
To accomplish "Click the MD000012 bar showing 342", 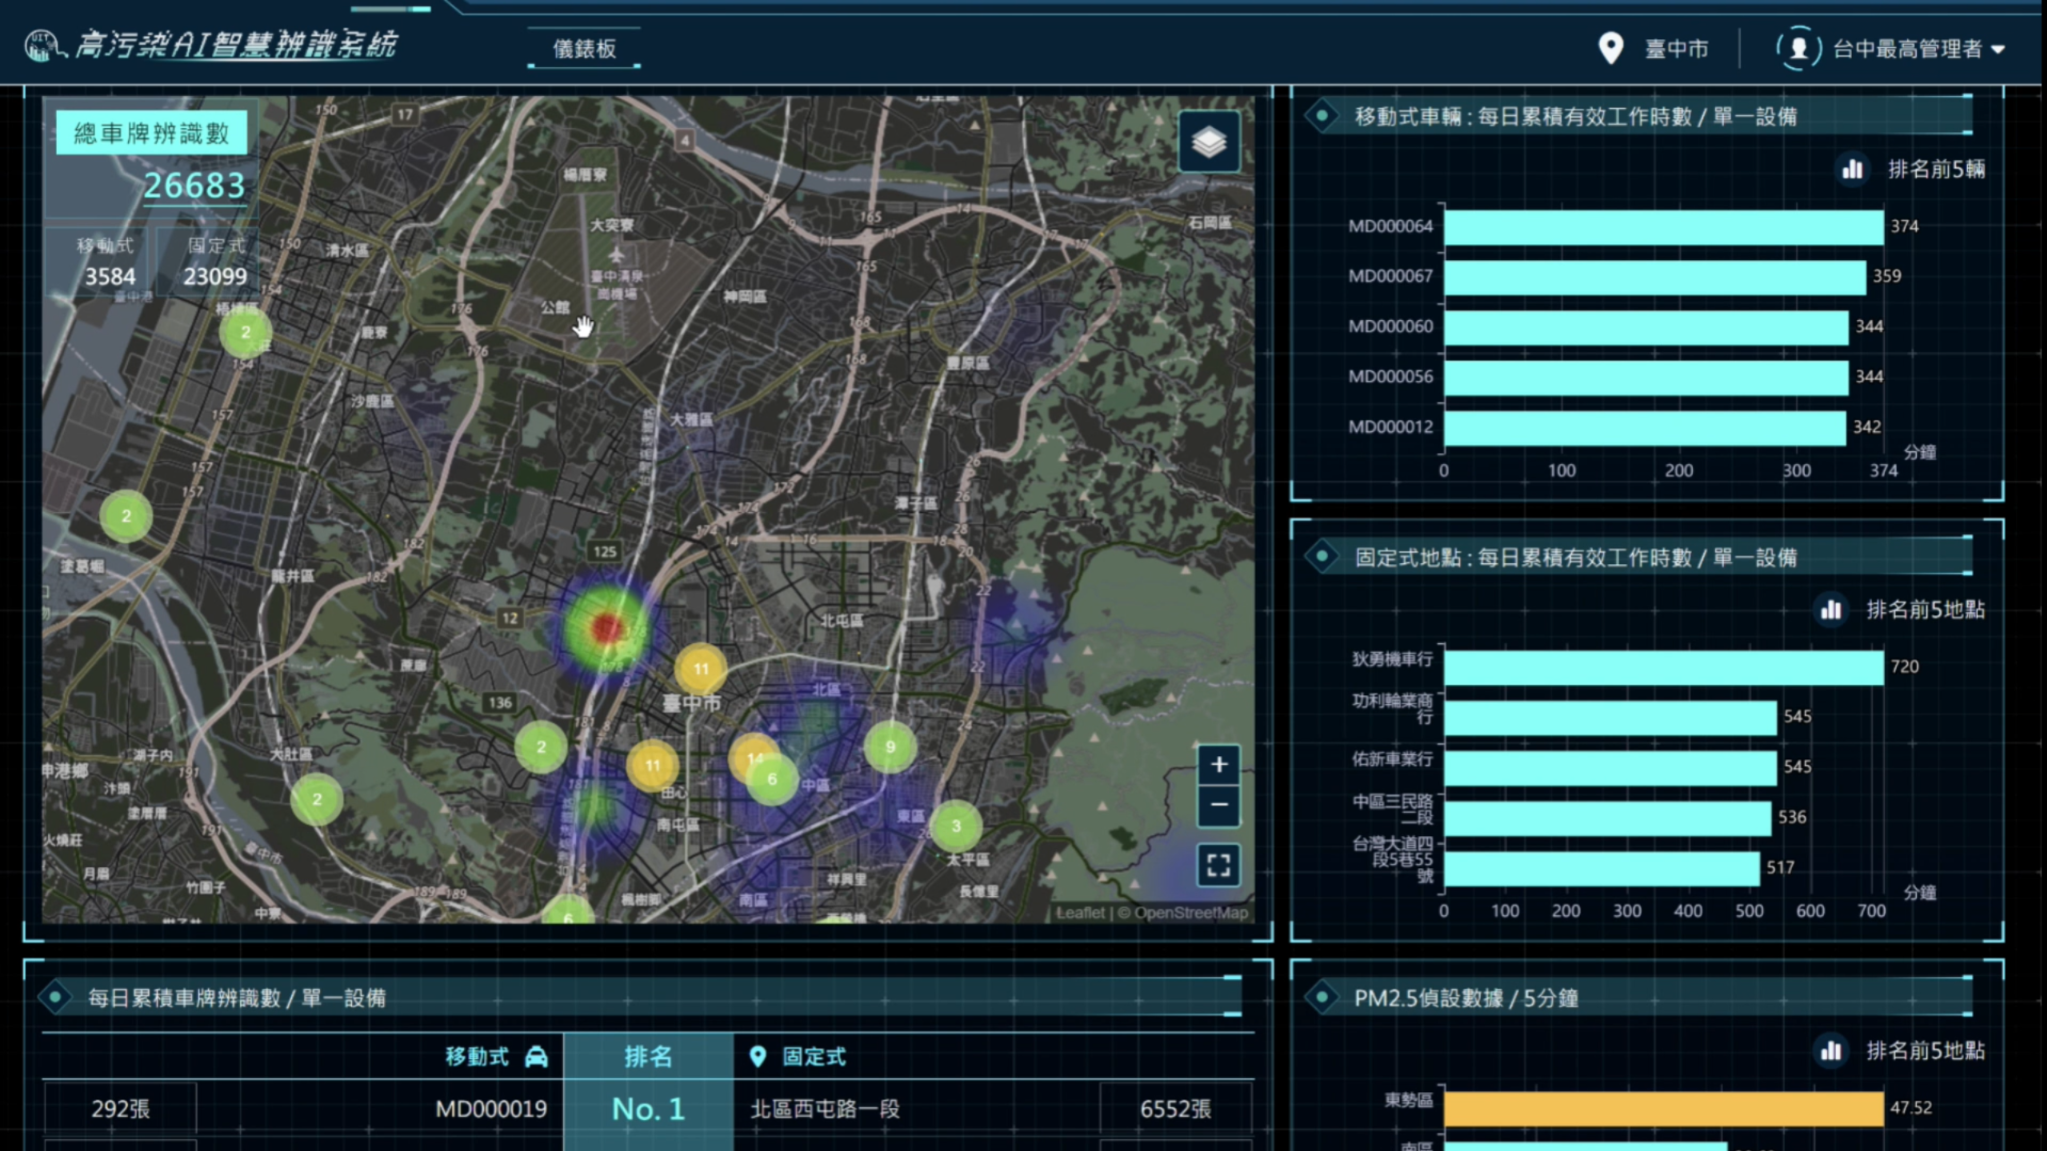I will pos(1645,428).
